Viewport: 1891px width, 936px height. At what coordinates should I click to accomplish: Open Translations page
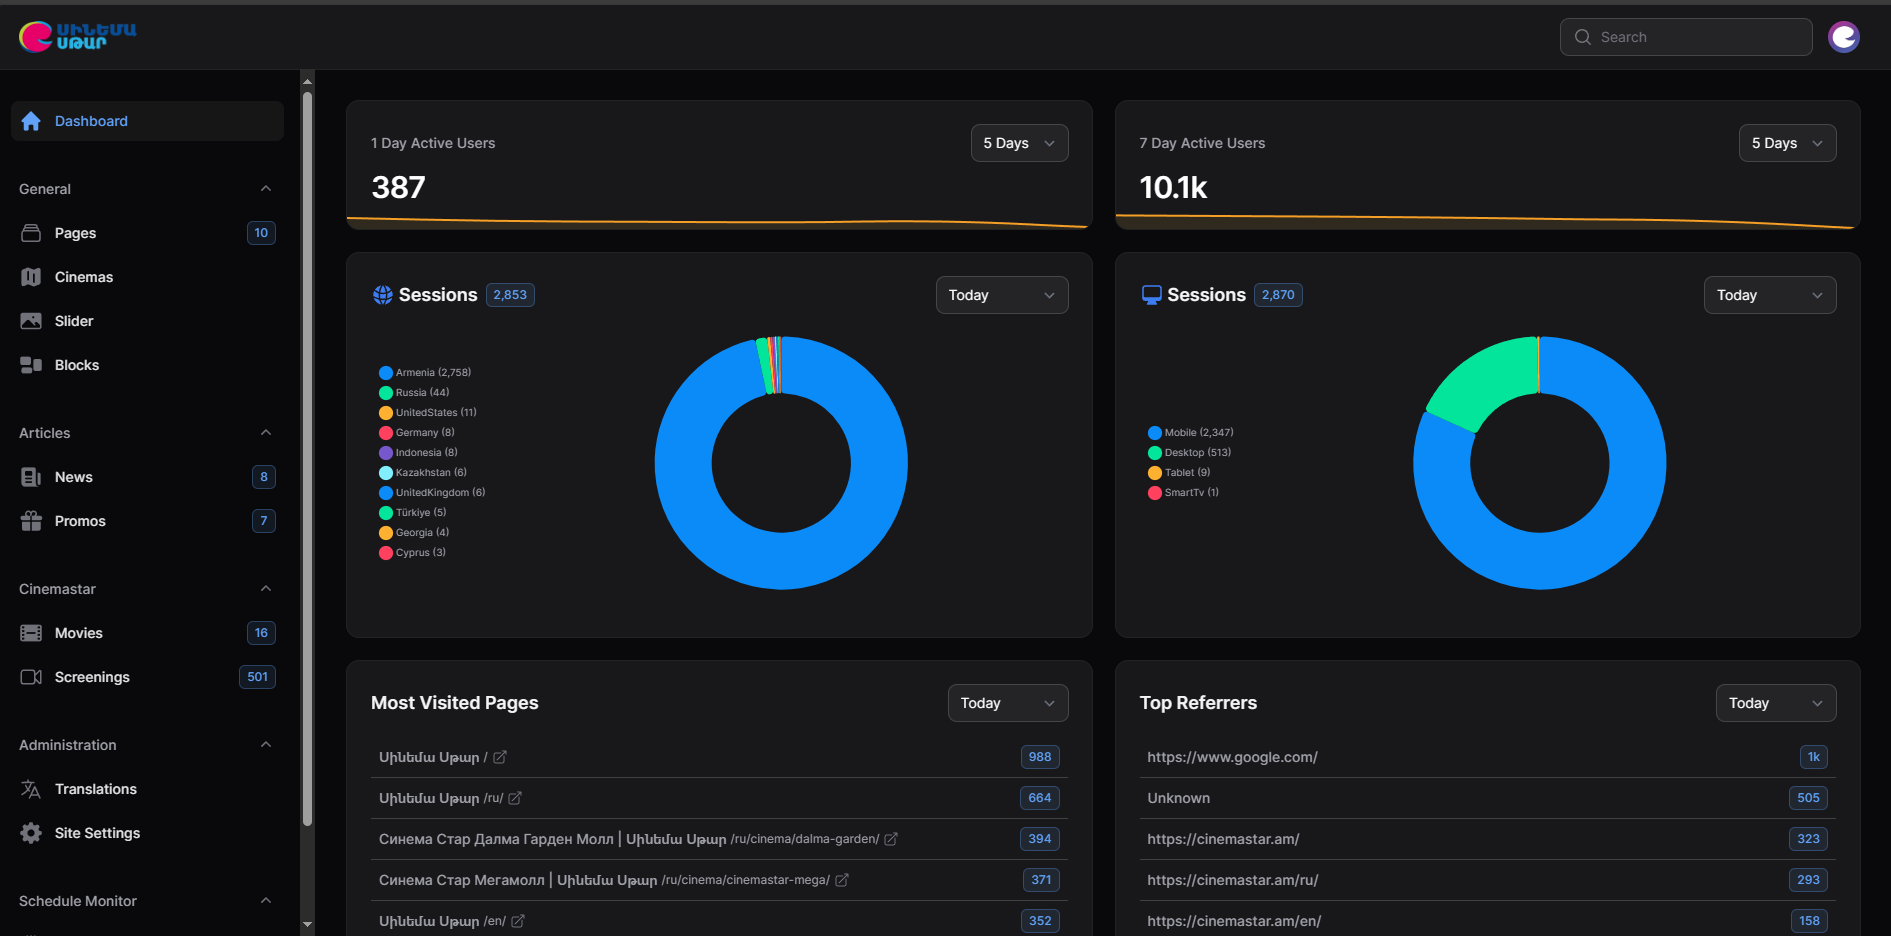[147, 789]
